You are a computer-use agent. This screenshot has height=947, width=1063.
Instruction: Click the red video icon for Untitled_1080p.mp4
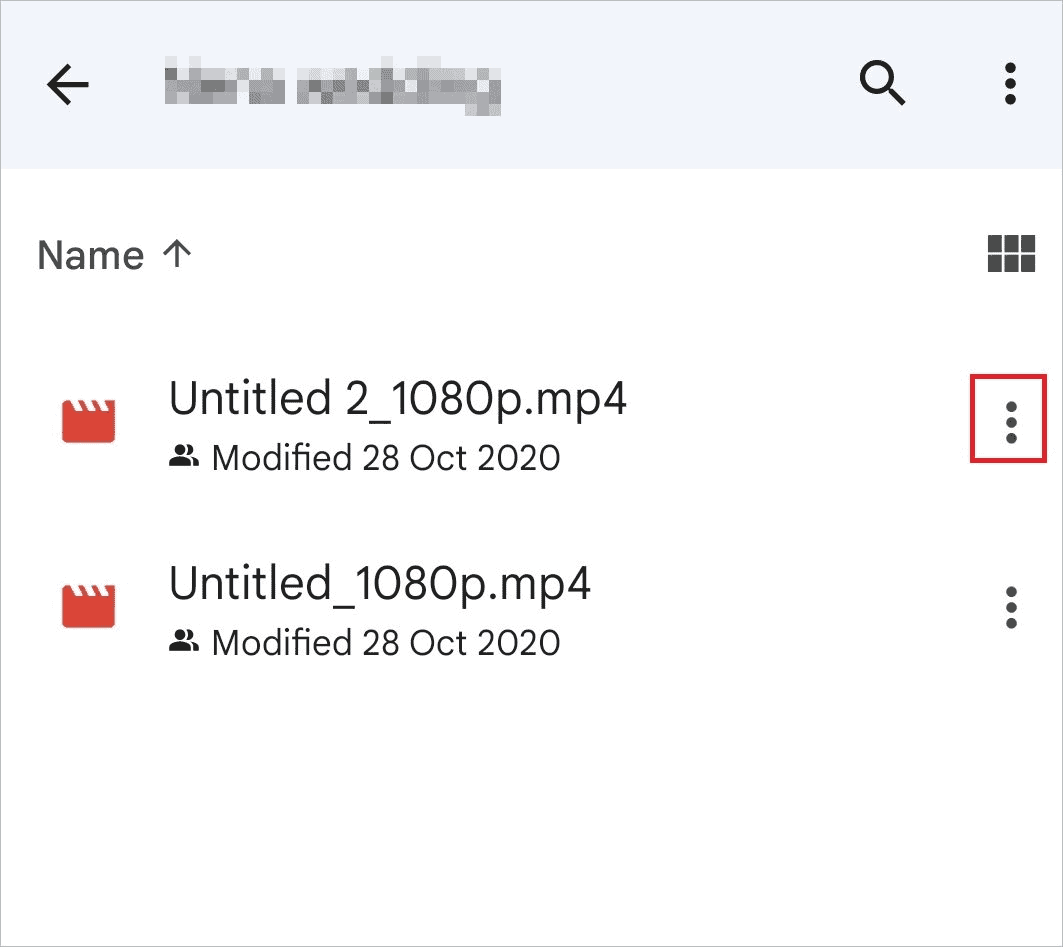[x=89, y=605]
